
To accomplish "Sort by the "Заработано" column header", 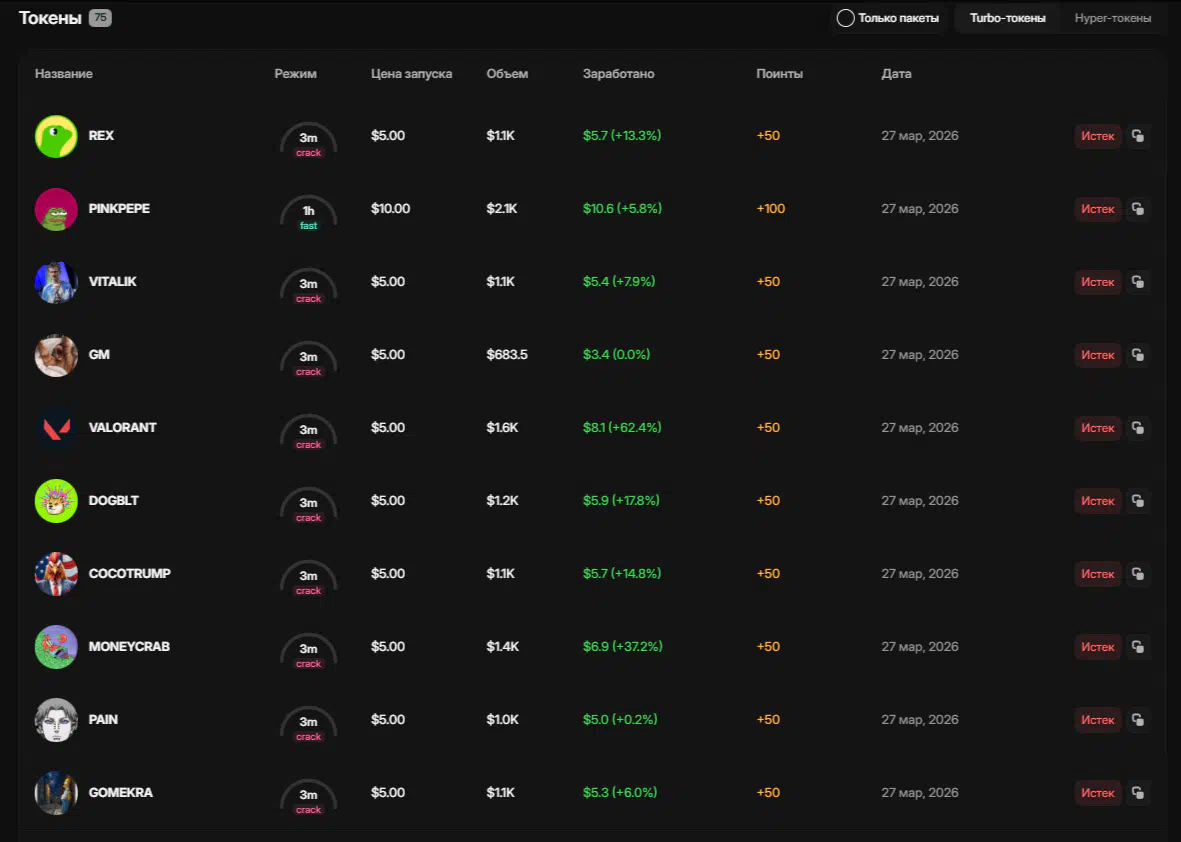I will pos(618,74).
